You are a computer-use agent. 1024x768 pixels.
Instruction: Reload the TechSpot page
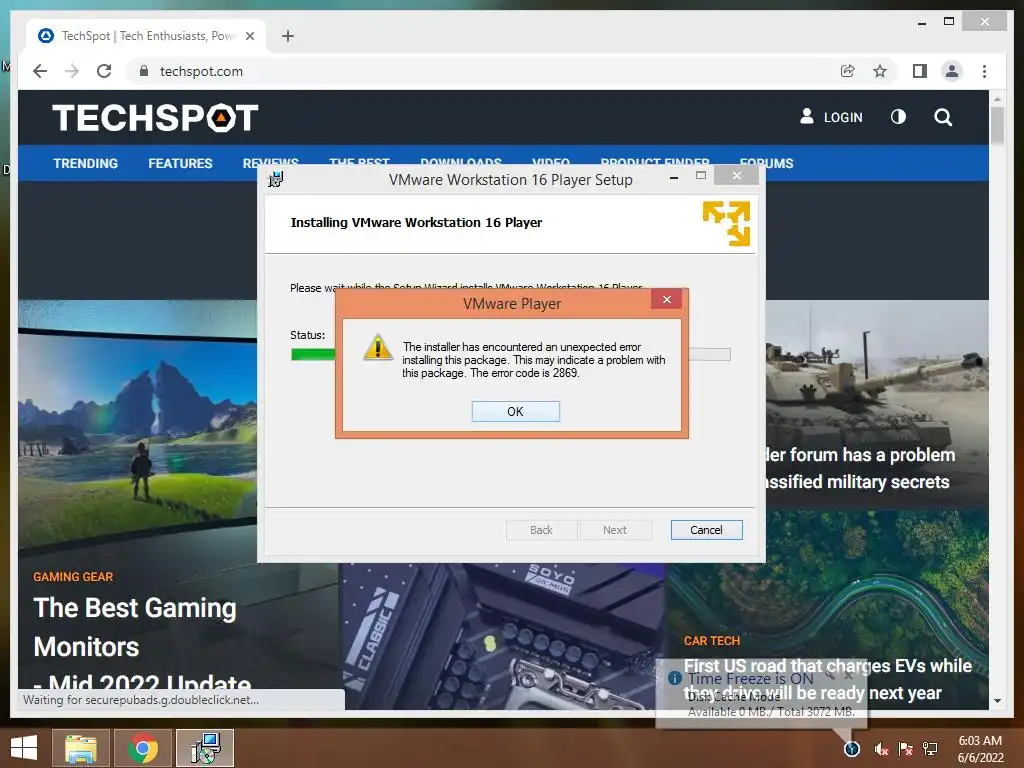(x=104, y=71)
